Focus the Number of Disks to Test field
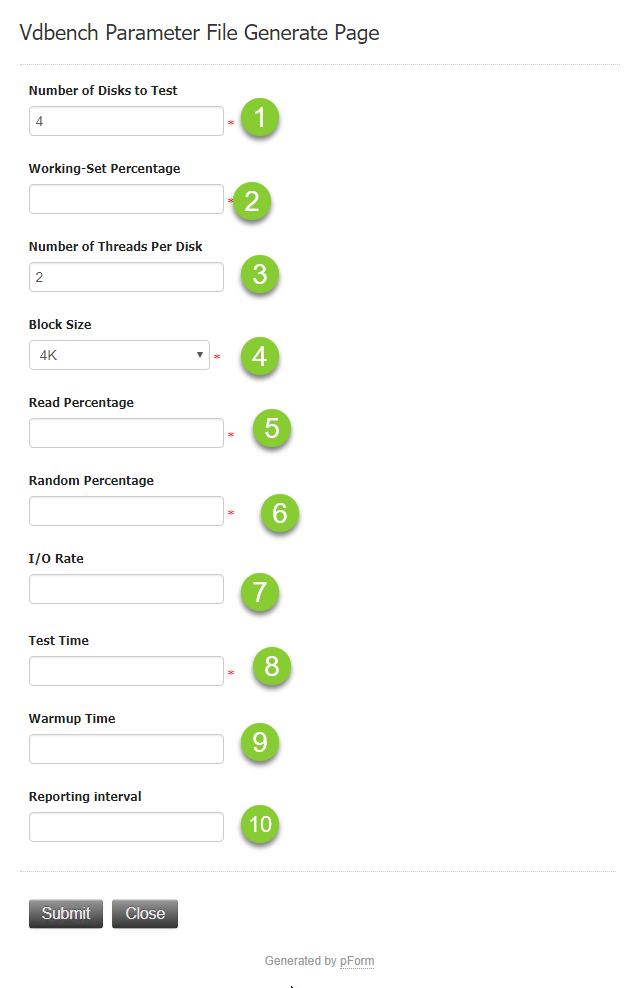Viewport: 640px width, 988px height. 126,121
